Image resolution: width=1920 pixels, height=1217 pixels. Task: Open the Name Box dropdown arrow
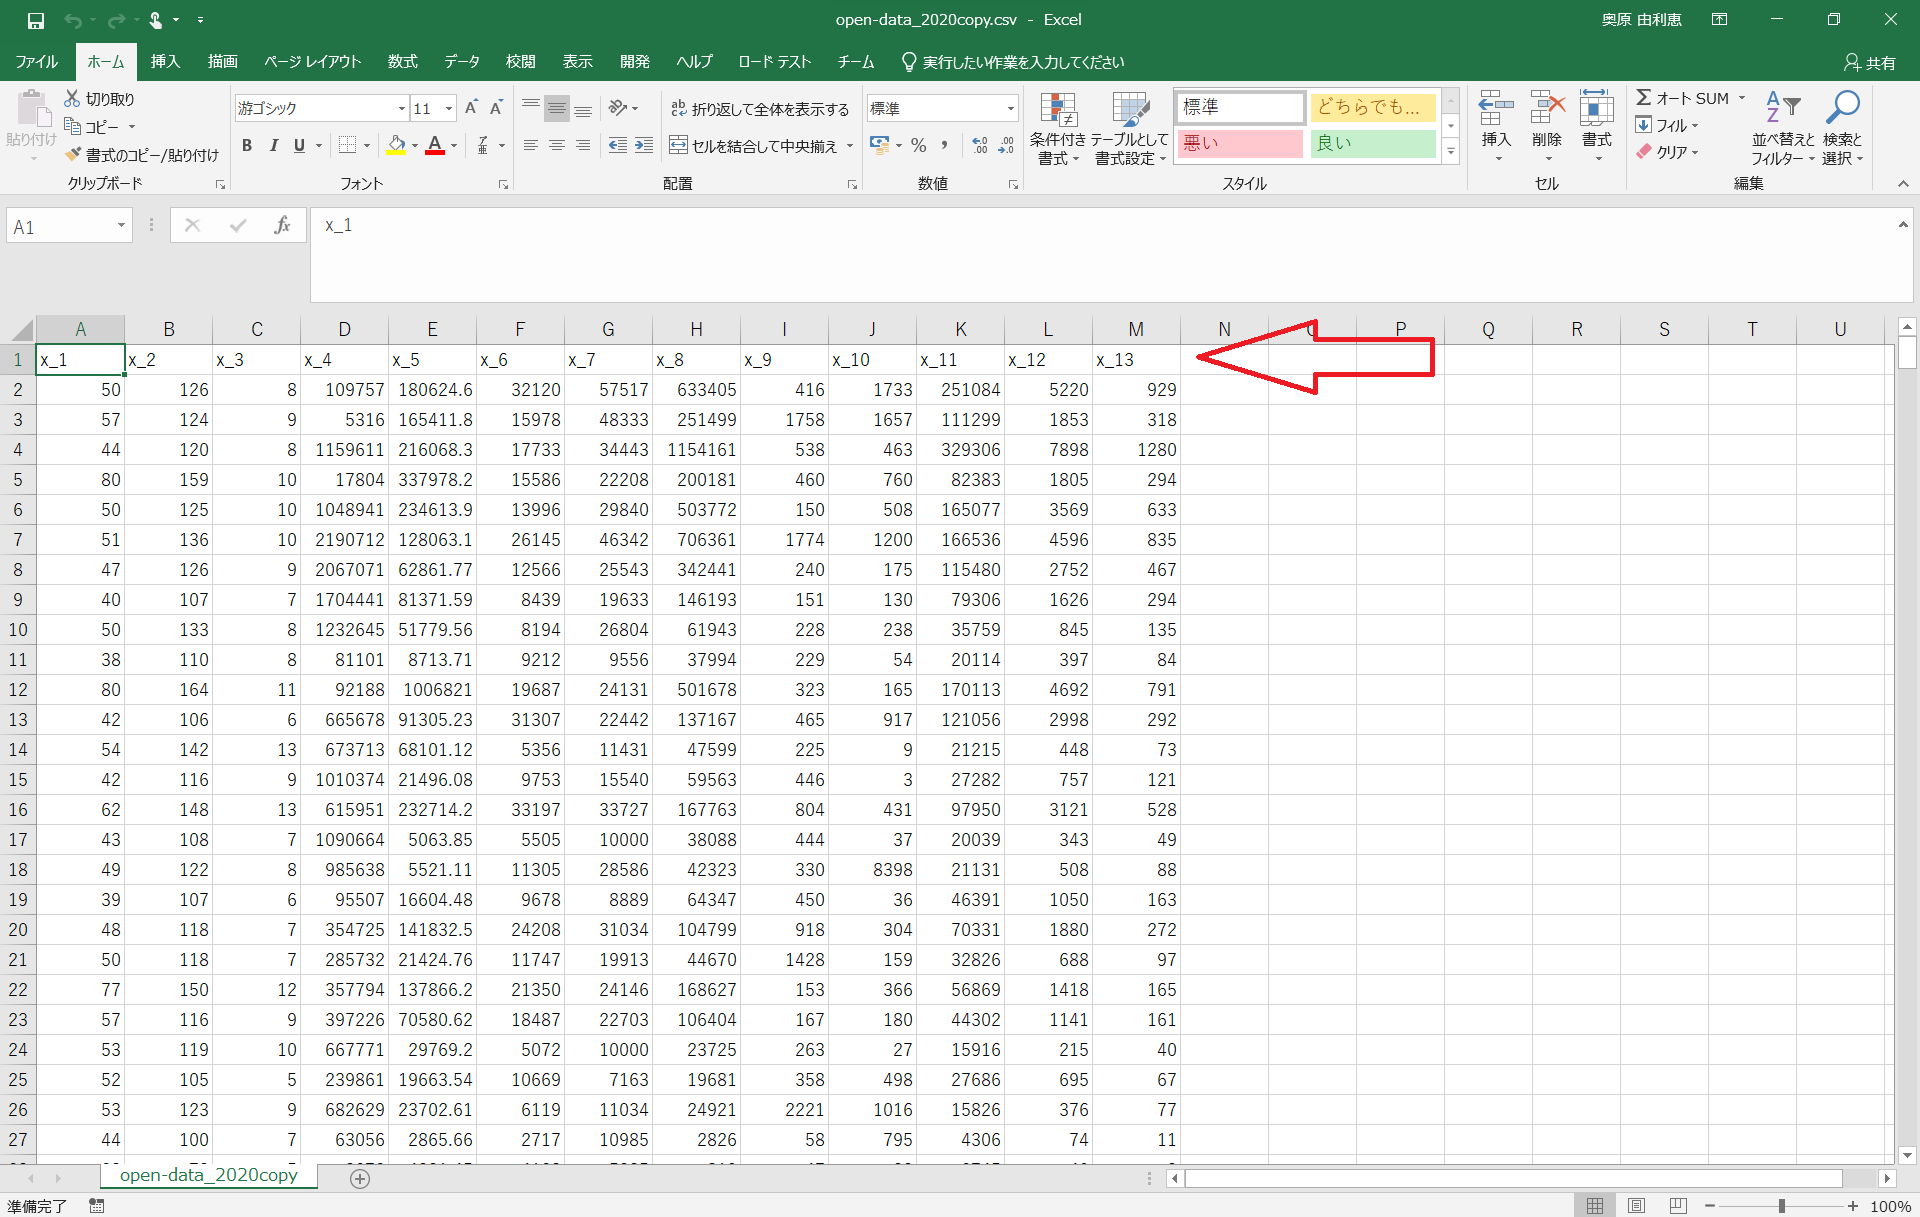click(121, 226)
